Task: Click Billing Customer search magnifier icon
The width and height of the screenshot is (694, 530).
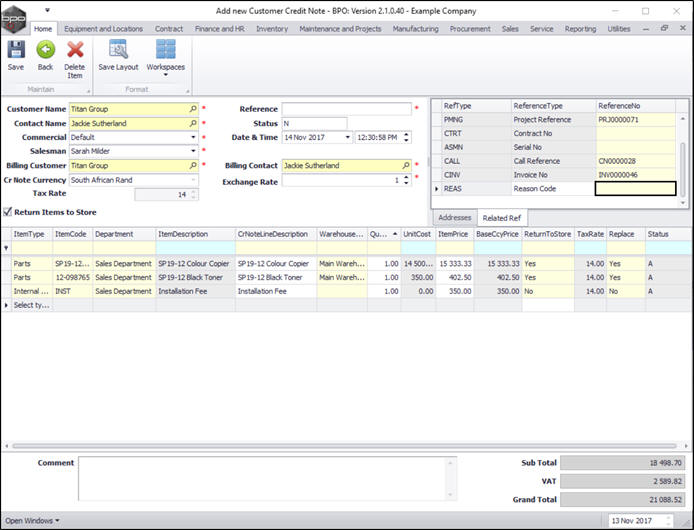Action: pyautogui.click(x=193, y=166)
